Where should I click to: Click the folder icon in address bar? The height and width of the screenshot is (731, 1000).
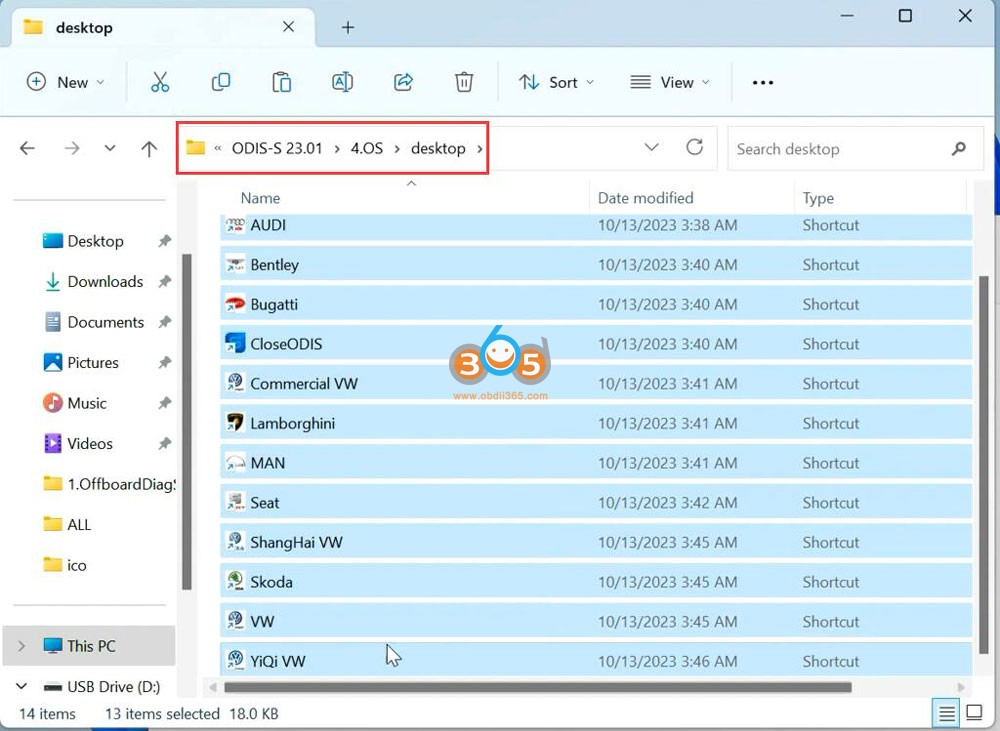pos(195,148)
